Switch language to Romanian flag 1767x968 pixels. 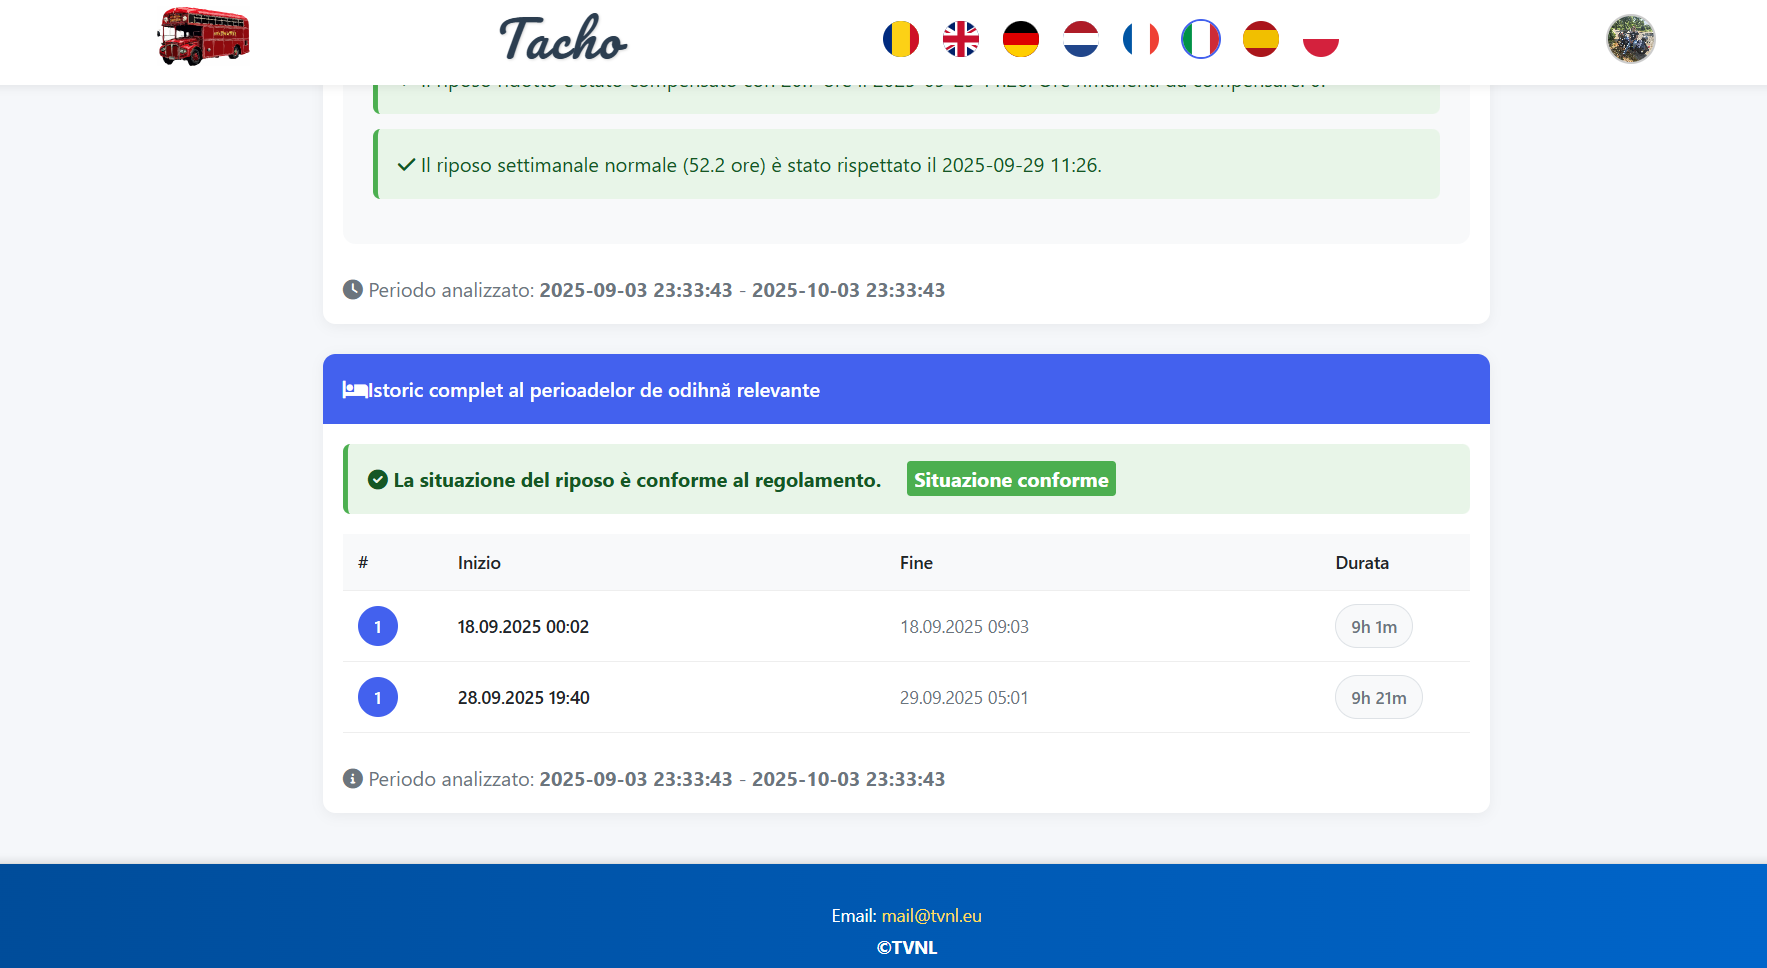[900, 40]
